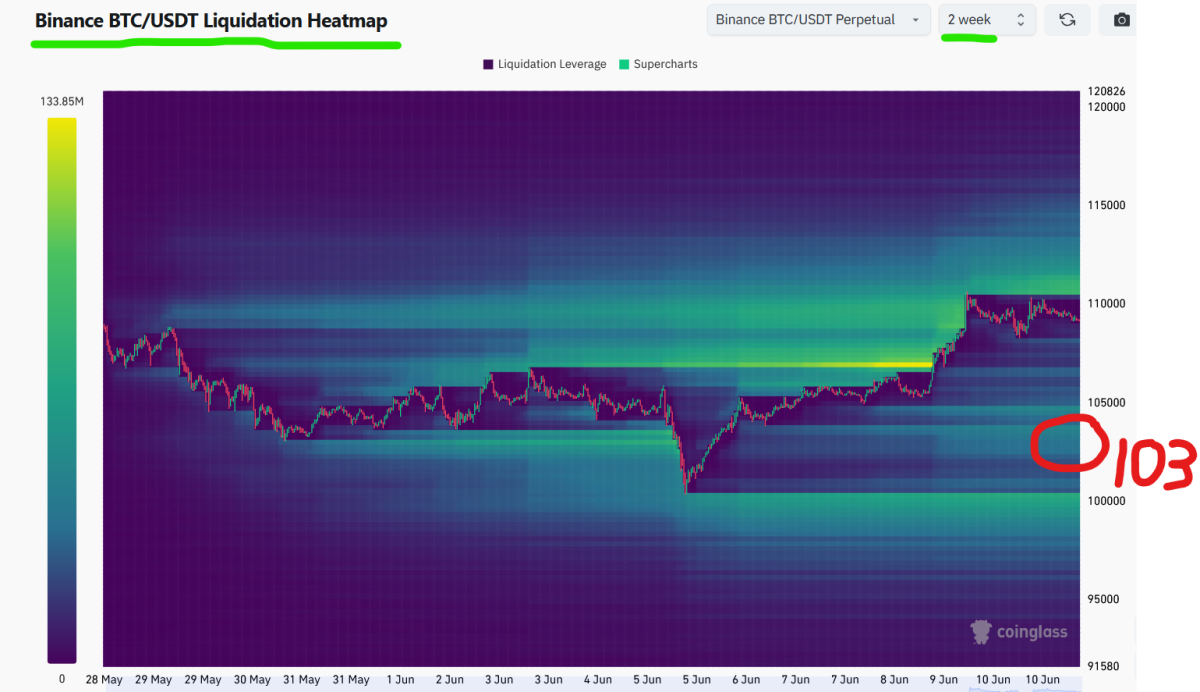The height and width of the screenshot is (692, 1200).
Task: Click the 8 Jun date axis label
Action: (894, 679)
